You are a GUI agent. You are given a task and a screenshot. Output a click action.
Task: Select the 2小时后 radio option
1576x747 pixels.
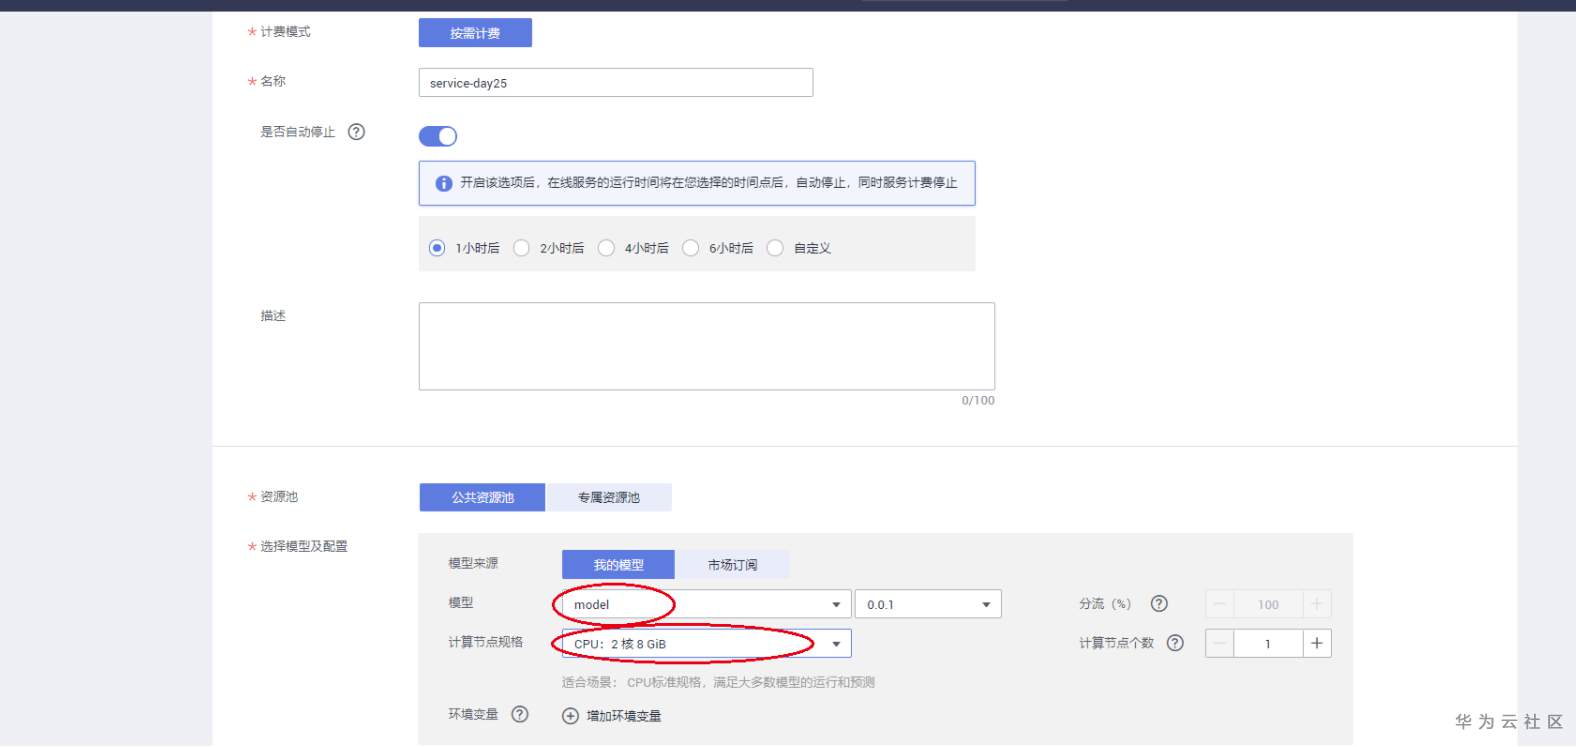521,248
